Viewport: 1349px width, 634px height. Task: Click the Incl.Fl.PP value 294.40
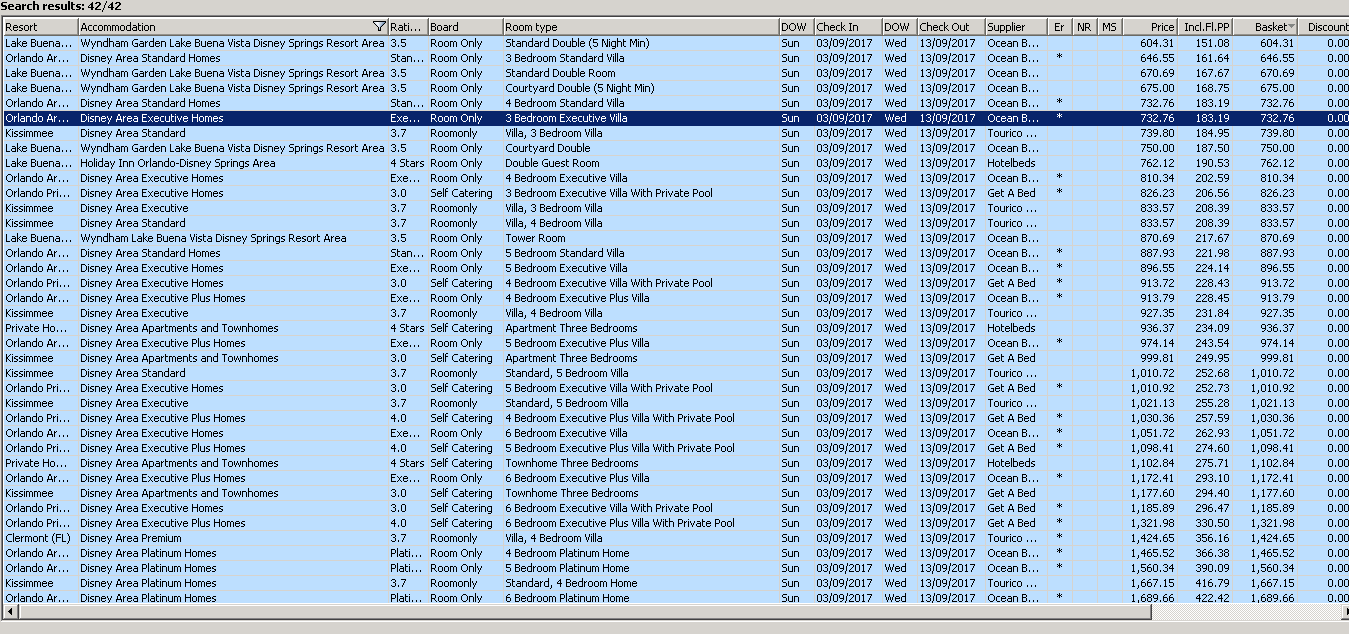1214,493
